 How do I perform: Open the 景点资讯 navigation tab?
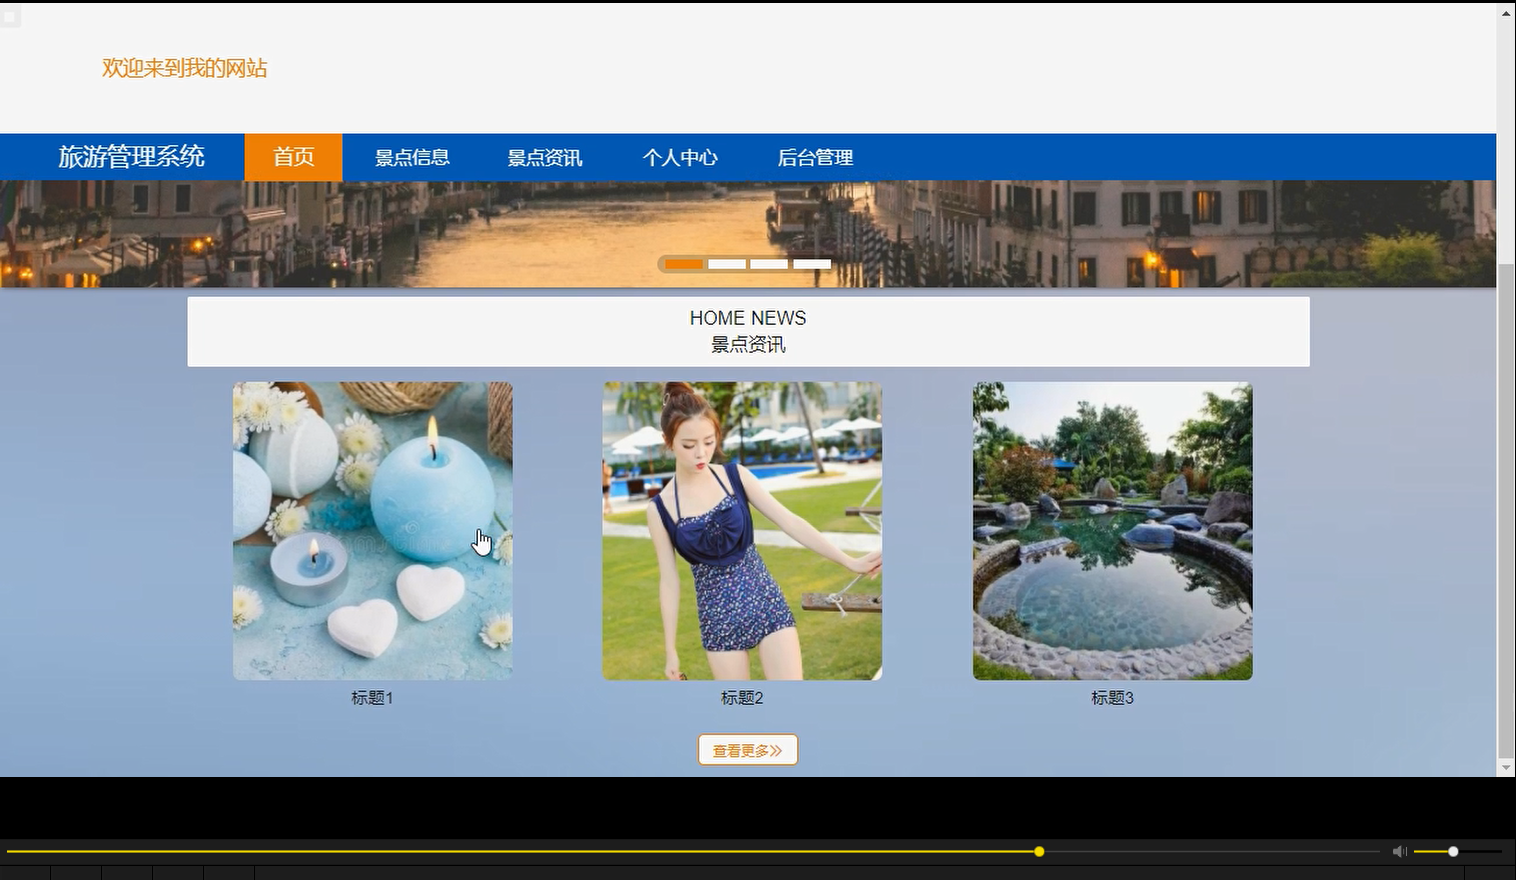pos(546,157)
